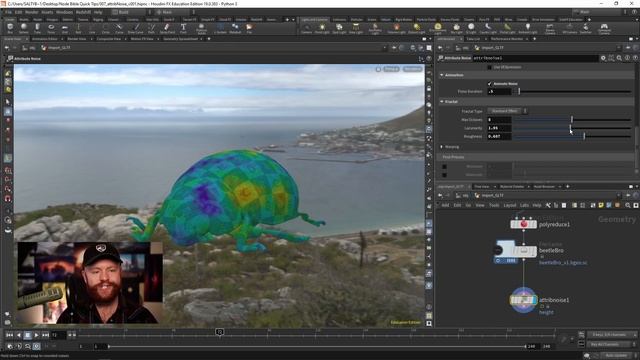Screen dimensions: 640x360
Task: Toggle sticky note display in network toolbar
Action: click(601, 205)
